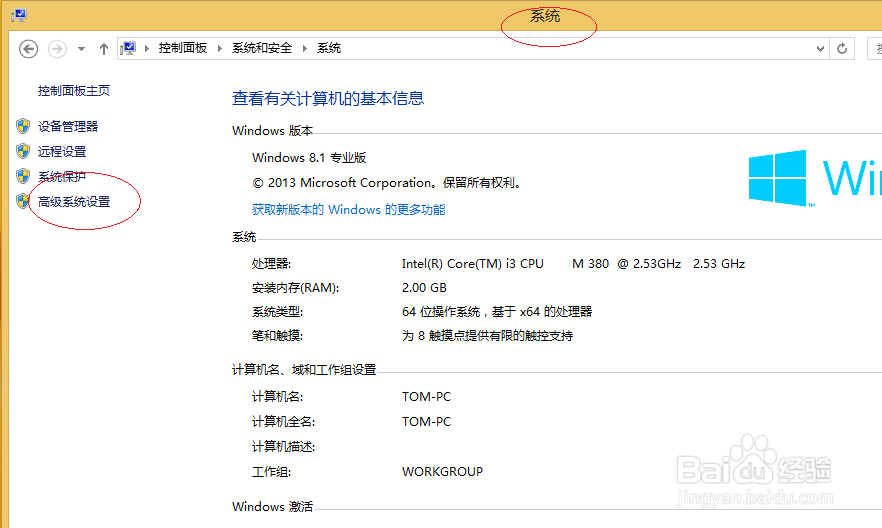882x528 pixels.
Task: Click the shield icon beside 高级系统设置
Action: click(23, 201)
